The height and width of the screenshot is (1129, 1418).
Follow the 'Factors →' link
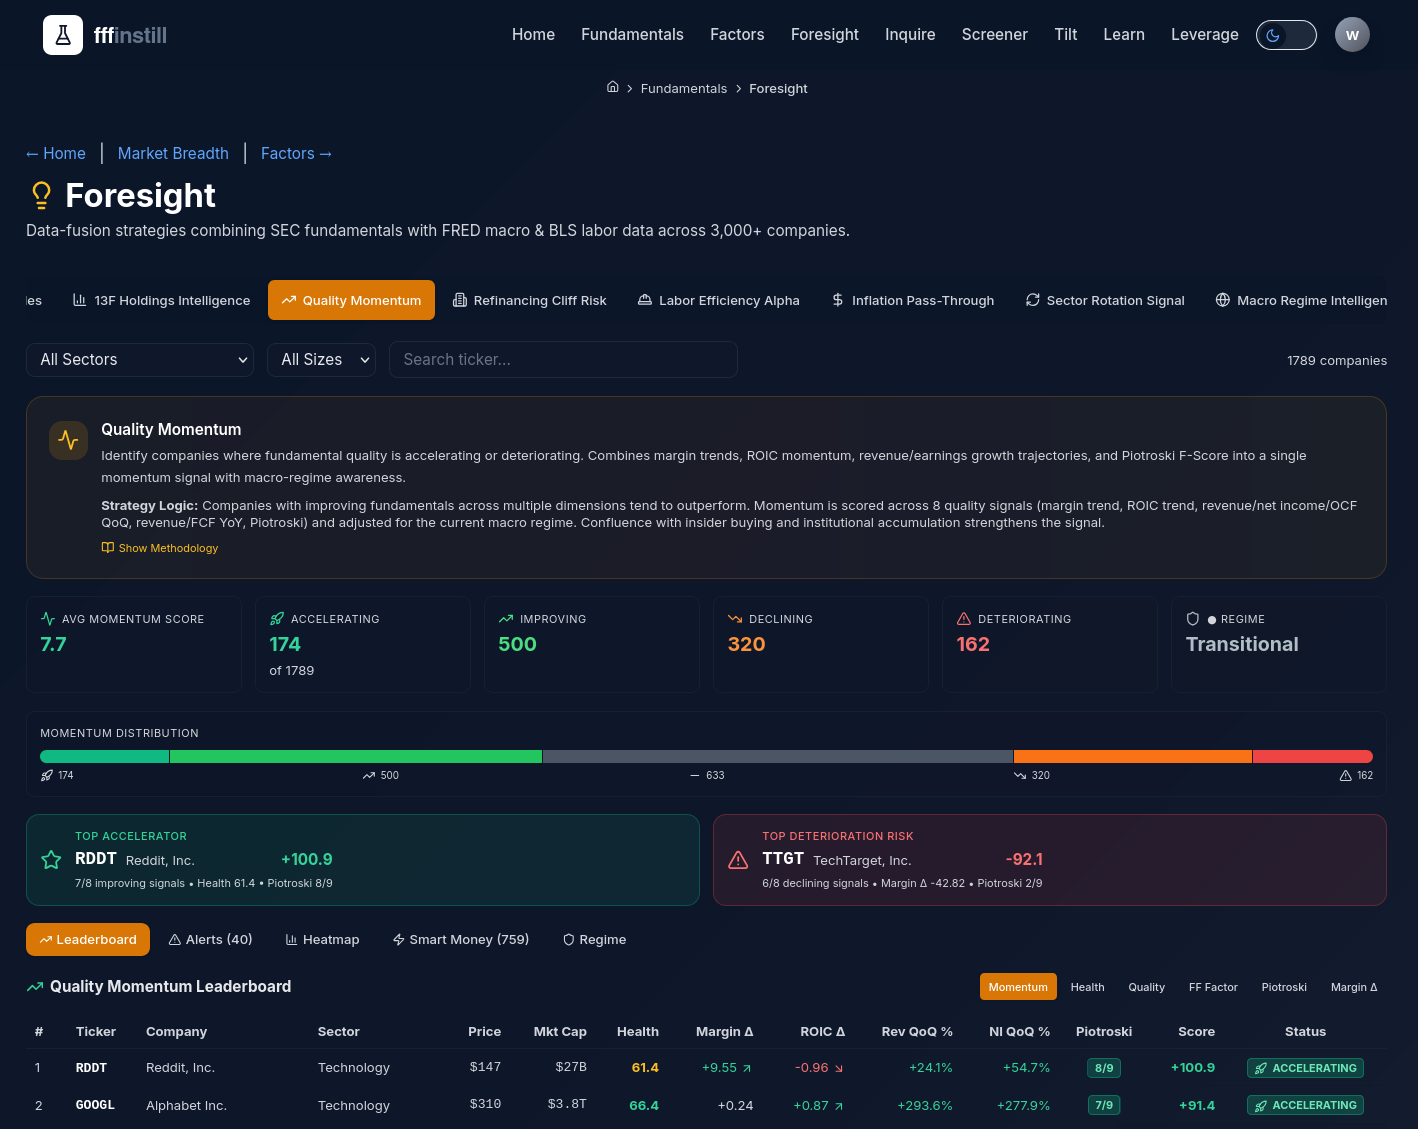(296, 153)
